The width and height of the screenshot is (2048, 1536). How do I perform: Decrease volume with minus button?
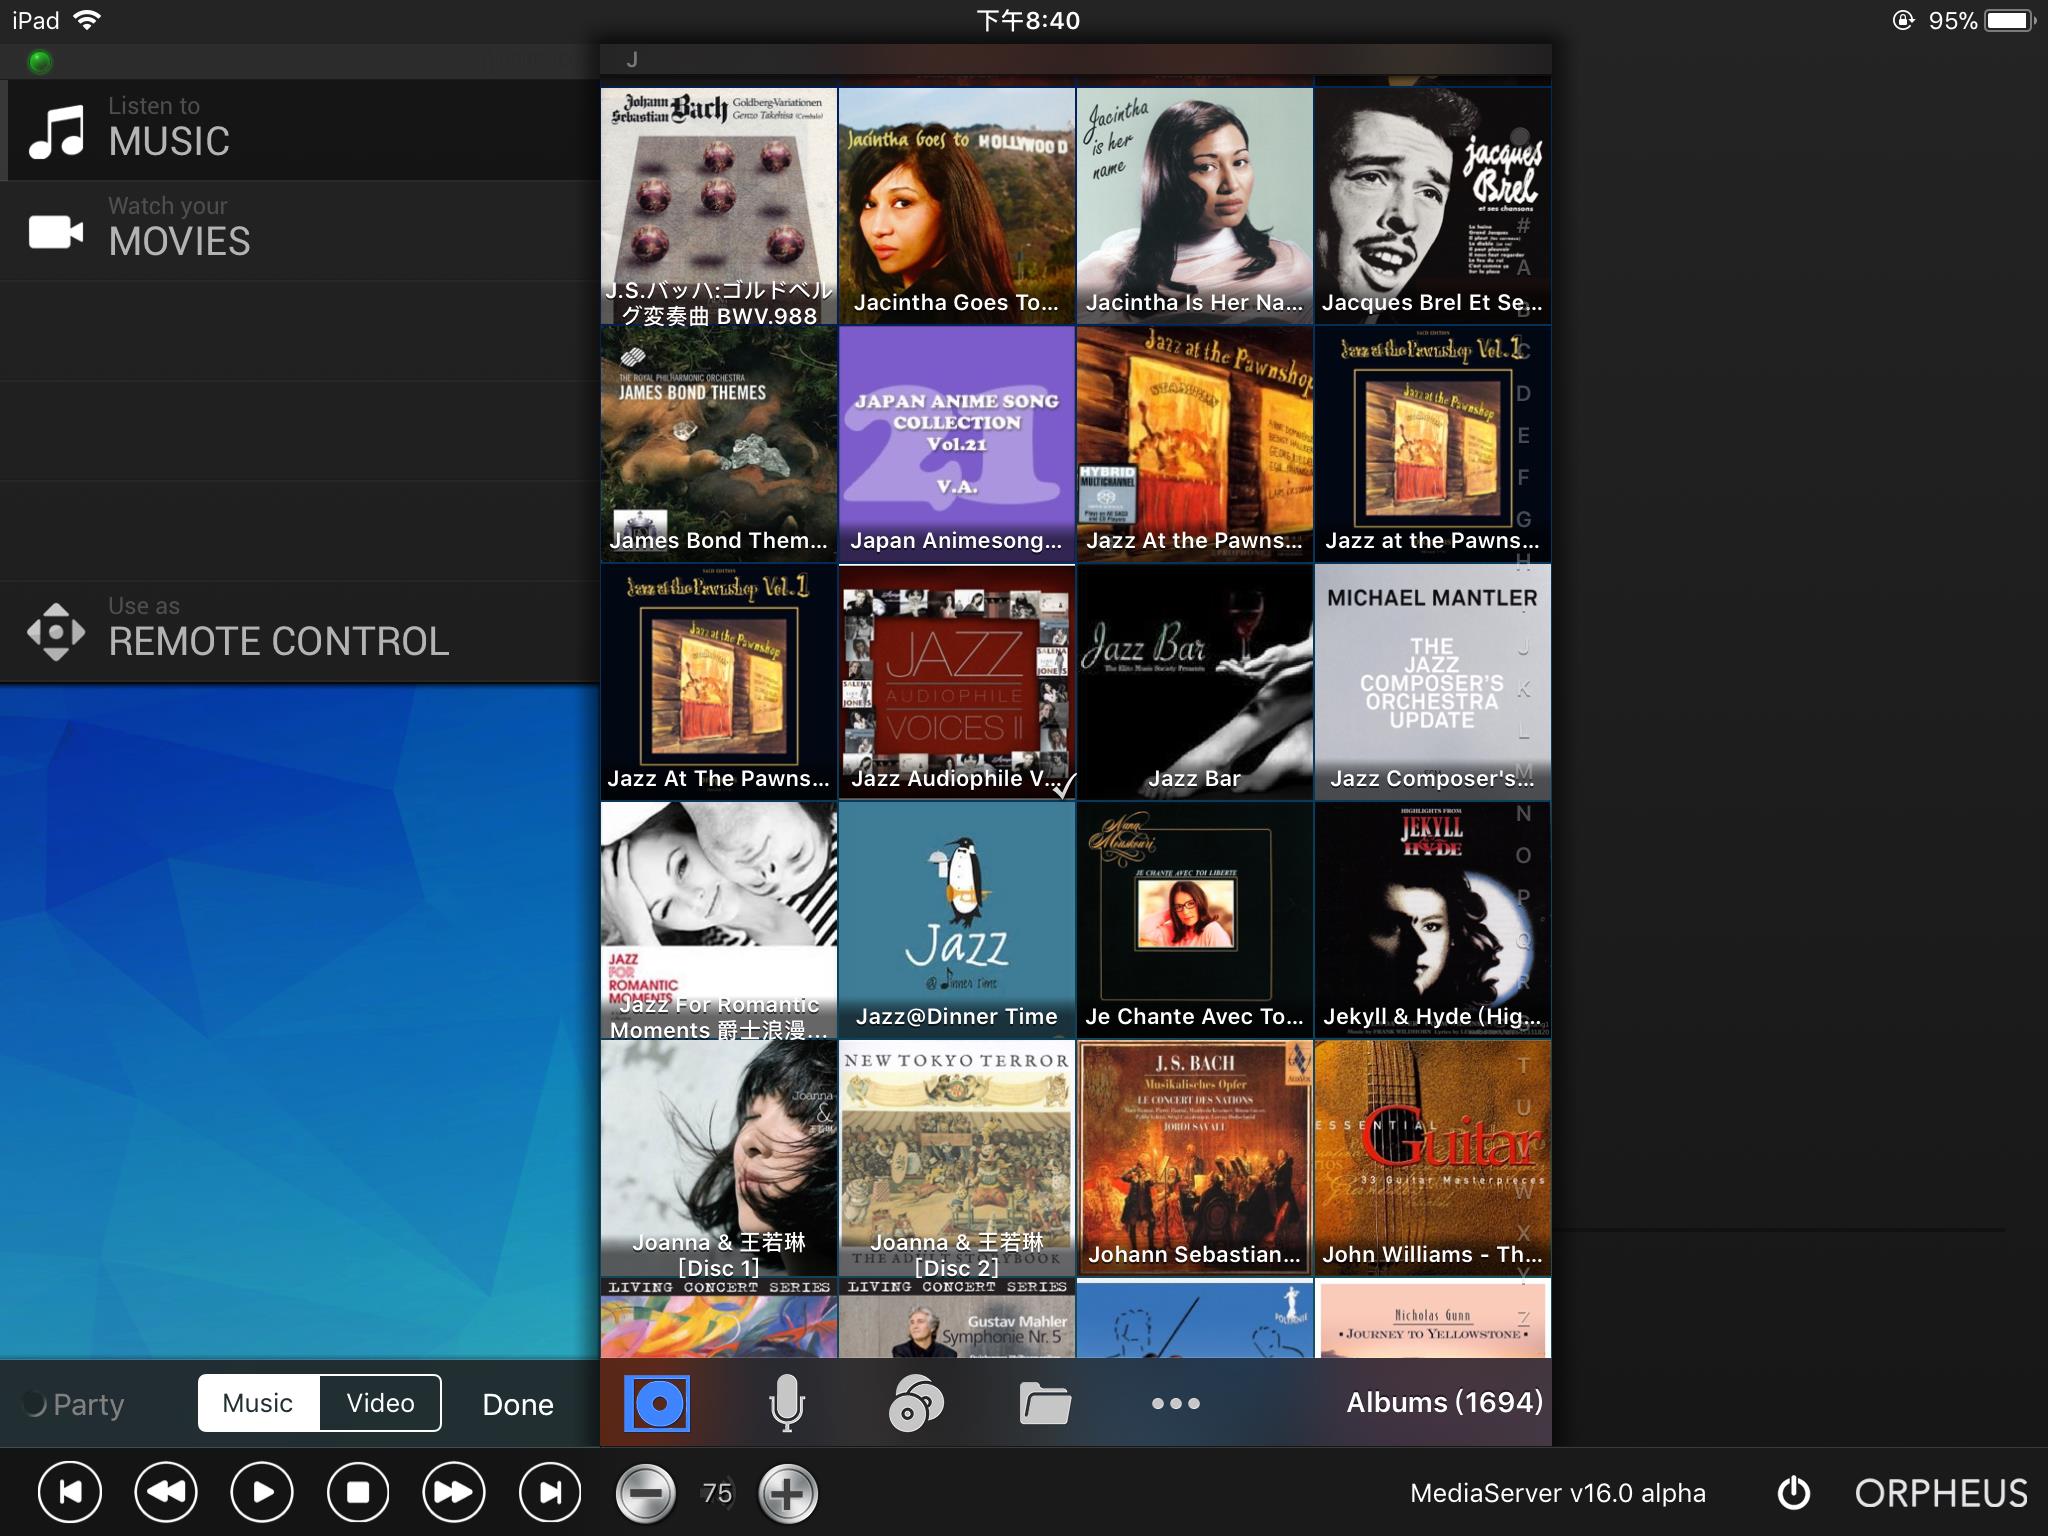pyautogui.click(x=645, y=1494)
